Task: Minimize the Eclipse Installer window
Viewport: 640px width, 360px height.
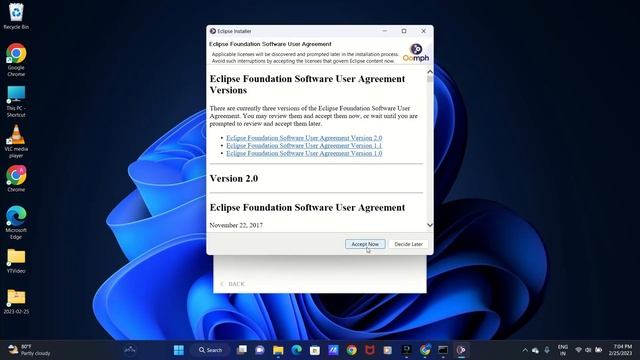Action: [384, 31]
